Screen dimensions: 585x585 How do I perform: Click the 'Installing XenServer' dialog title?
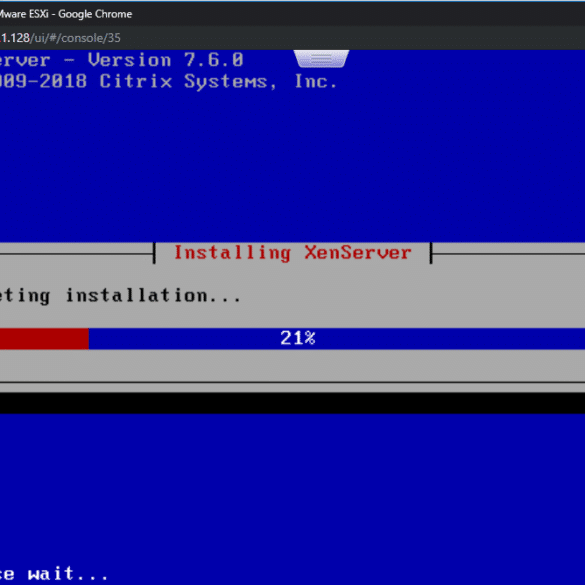292,253
